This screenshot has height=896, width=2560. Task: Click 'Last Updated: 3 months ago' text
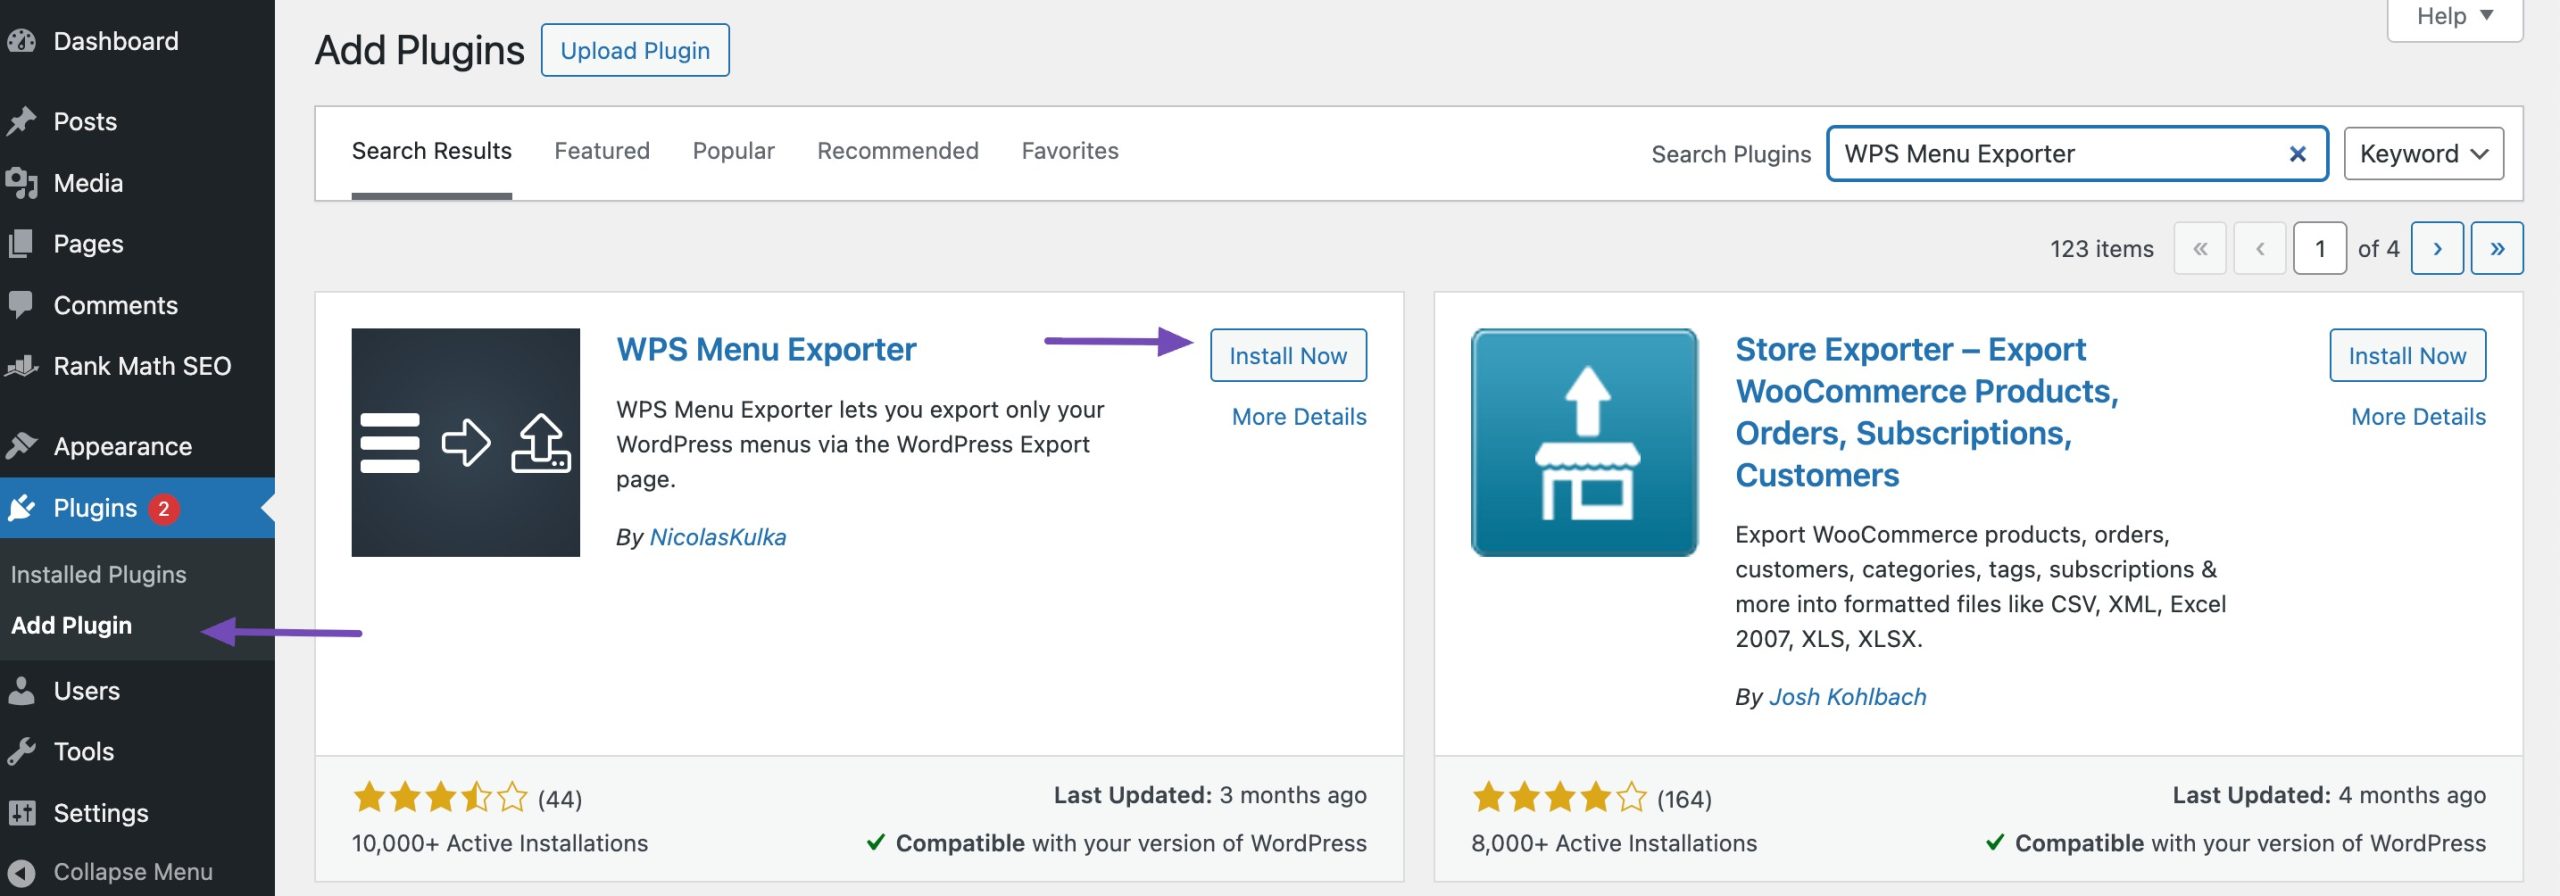coord(1210,795)
